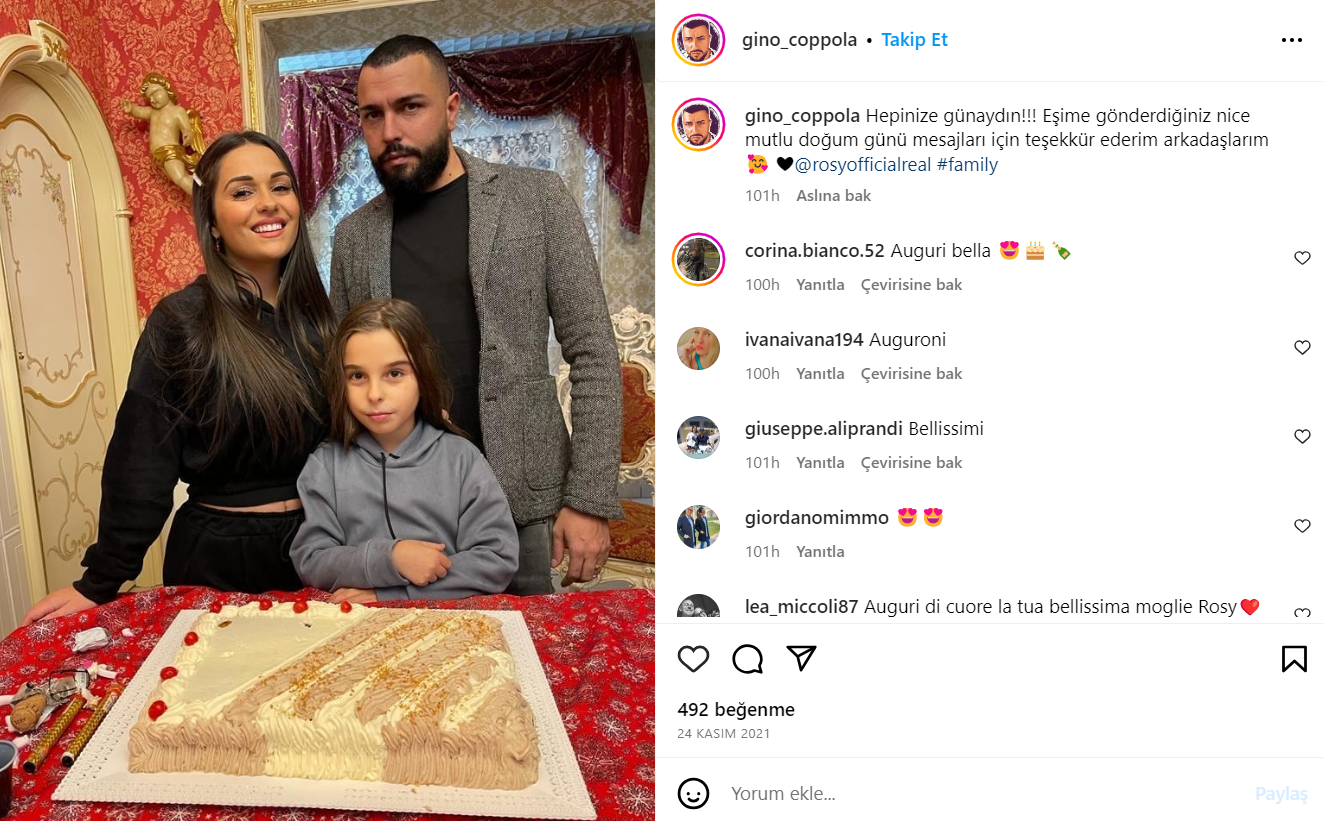Like giuseppe.aliprandi's Bellissimi comment
The image size is (1323, 821).
click(x=1302, y=436)
